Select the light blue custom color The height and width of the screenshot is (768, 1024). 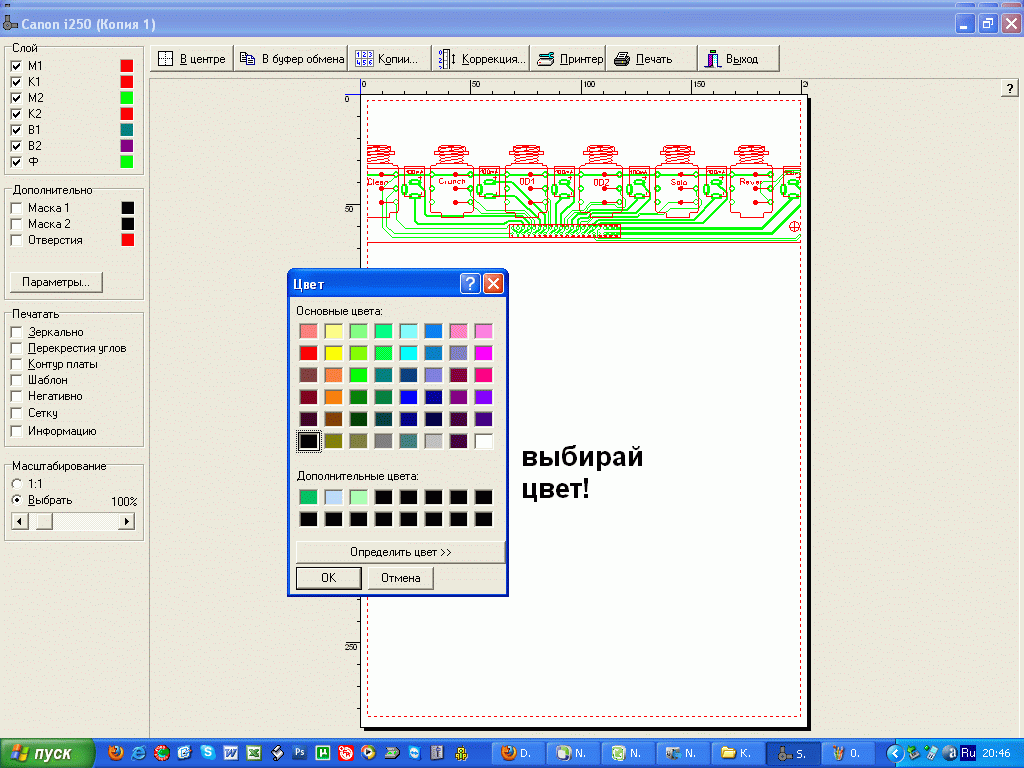[x=333, y=497]
